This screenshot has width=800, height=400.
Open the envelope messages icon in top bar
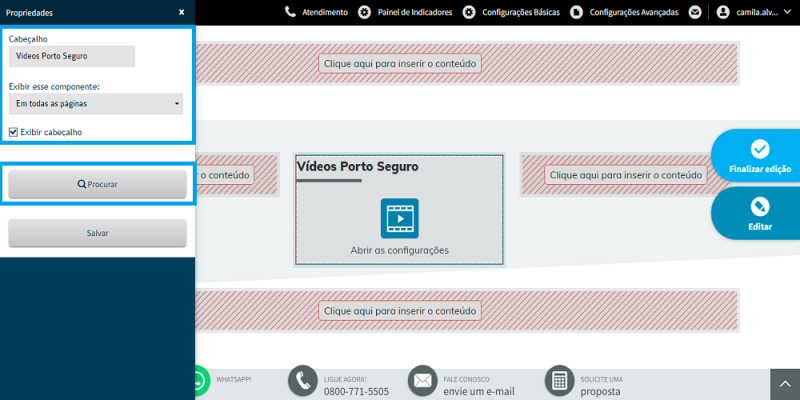[696, 12]
